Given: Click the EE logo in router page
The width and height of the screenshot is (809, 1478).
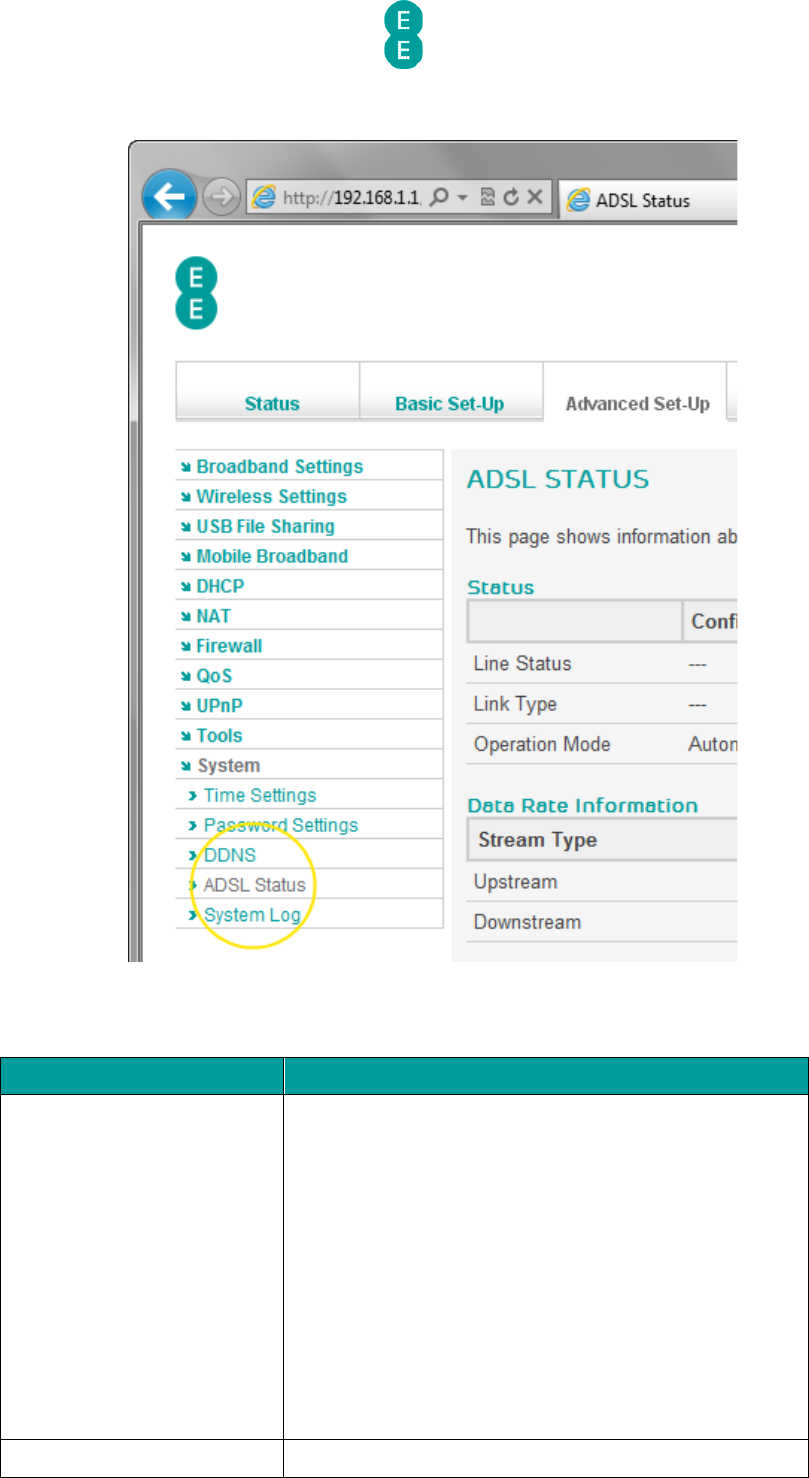Looking at the screenshot, I should coord(196,294).
